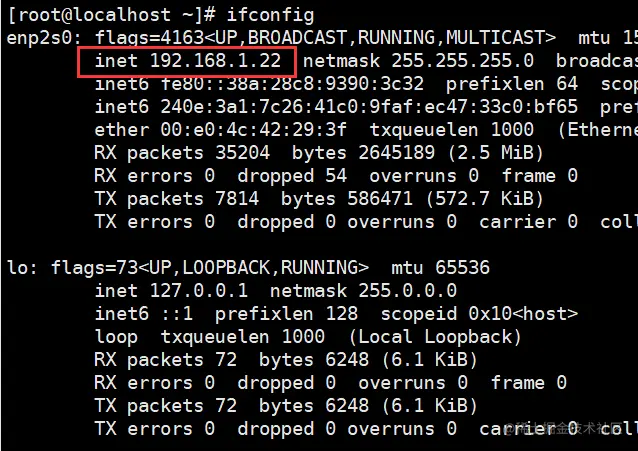
Task: Click the [root@localhost ~]# prompt
Action: pyautogui.click(x=111, y=15)
